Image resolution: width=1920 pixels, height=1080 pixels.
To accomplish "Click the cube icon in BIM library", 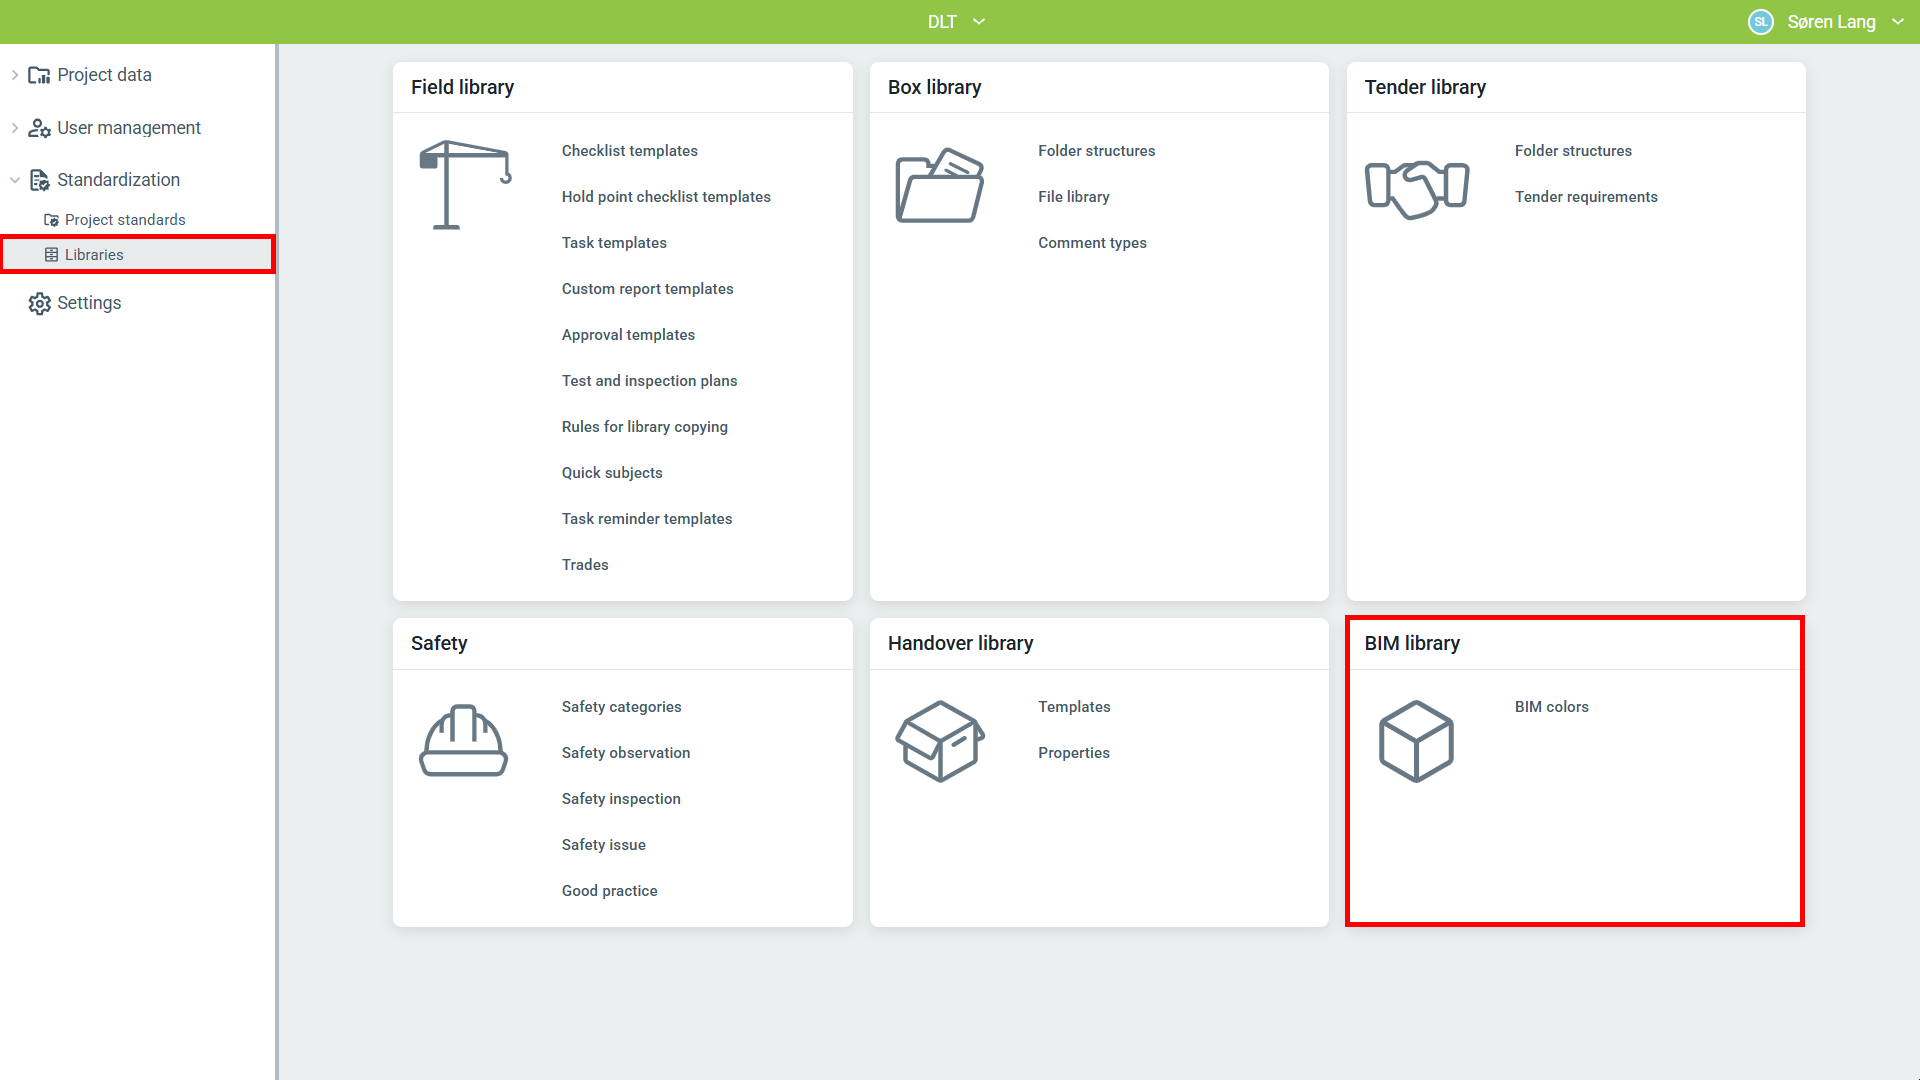I will [1416, 741].
